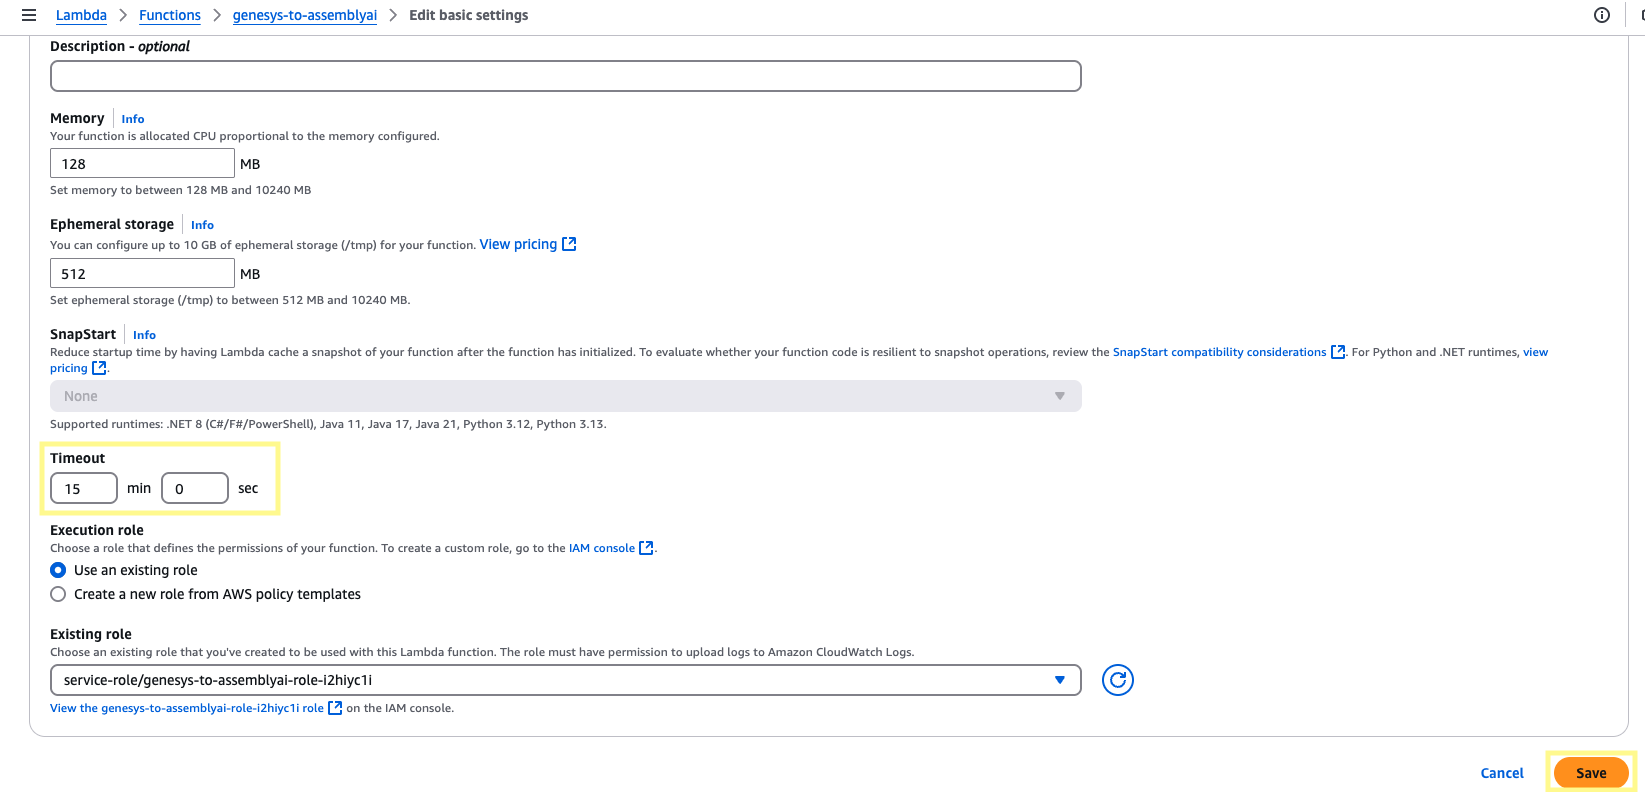This screenshot has height=792, width=1645.
Task: Navigate to Functions breadcrumb
Action: (169, 15)
